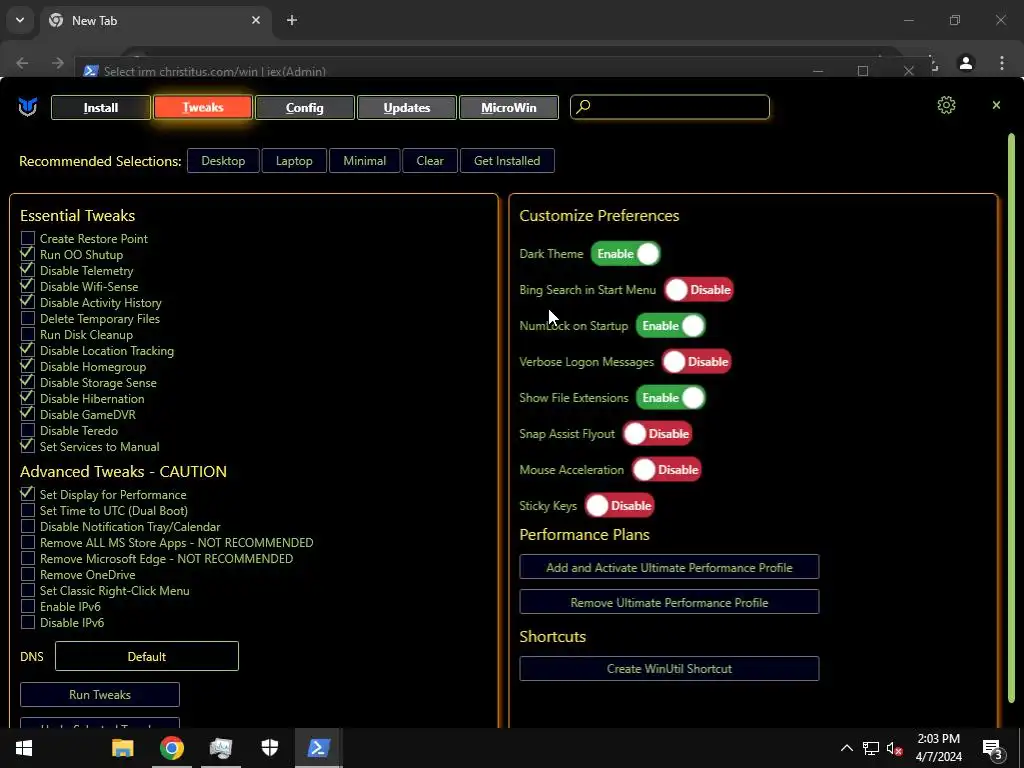Check Remove OneDrive

(x=27, y=575)
